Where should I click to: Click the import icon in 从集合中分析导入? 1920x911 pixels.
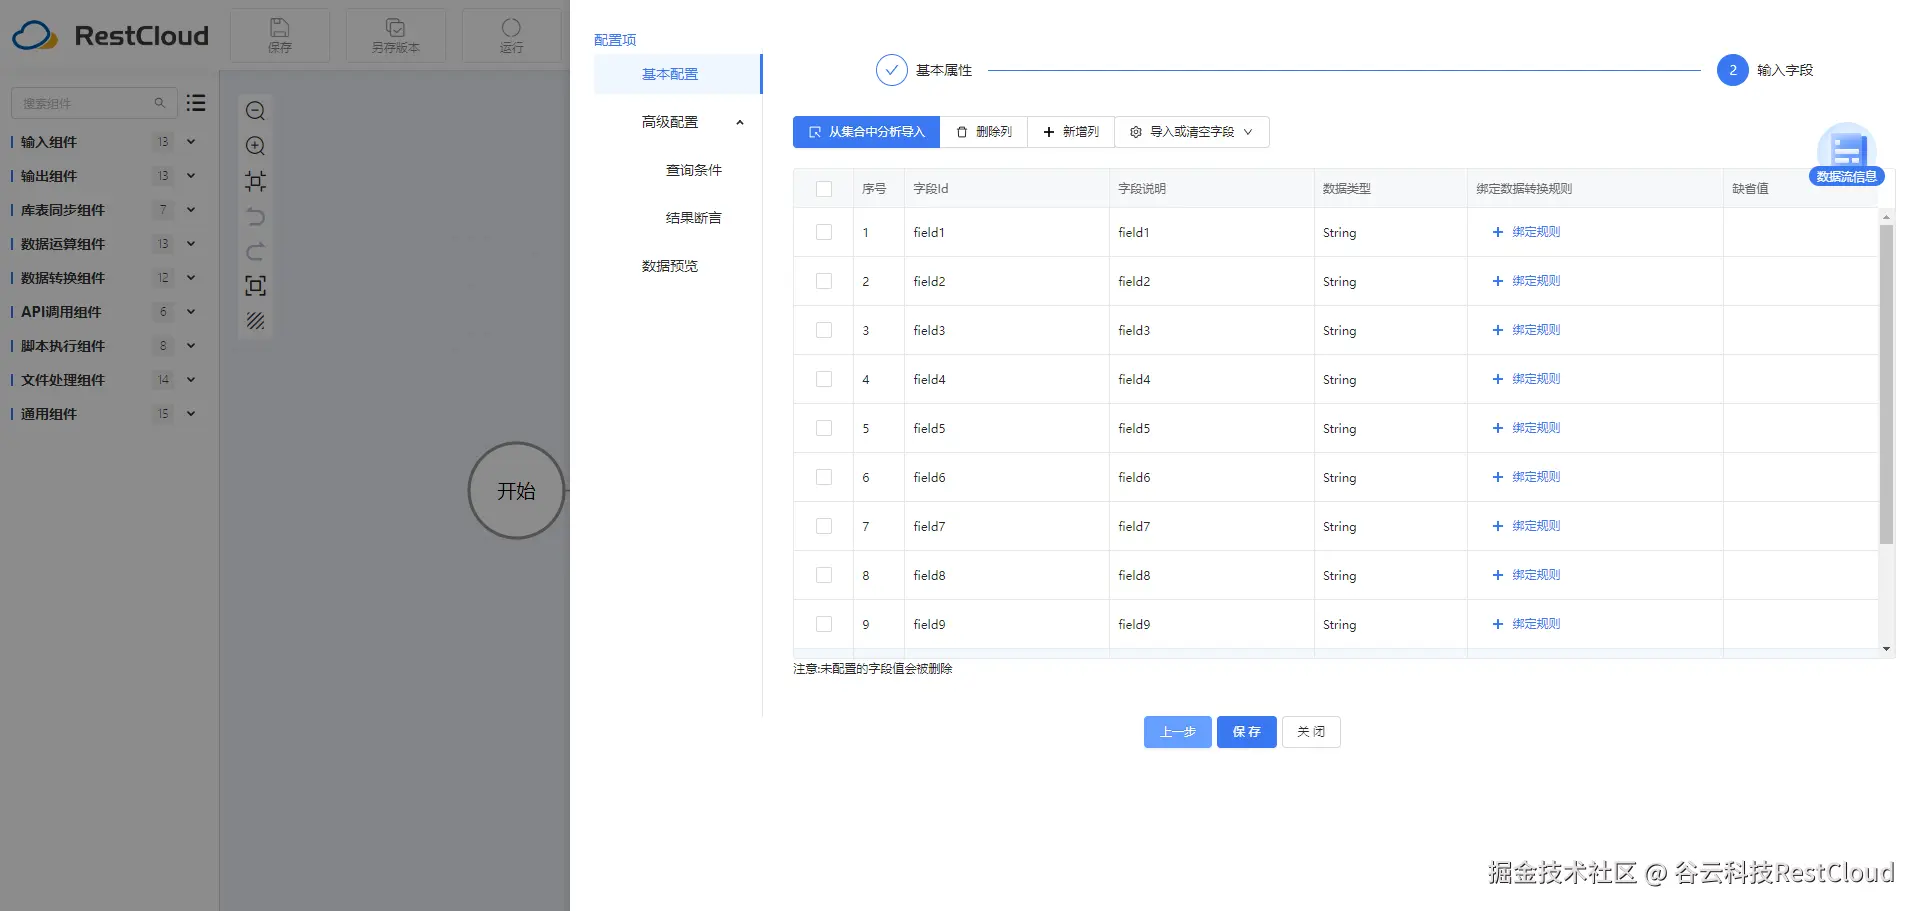(x=815, y=132)
